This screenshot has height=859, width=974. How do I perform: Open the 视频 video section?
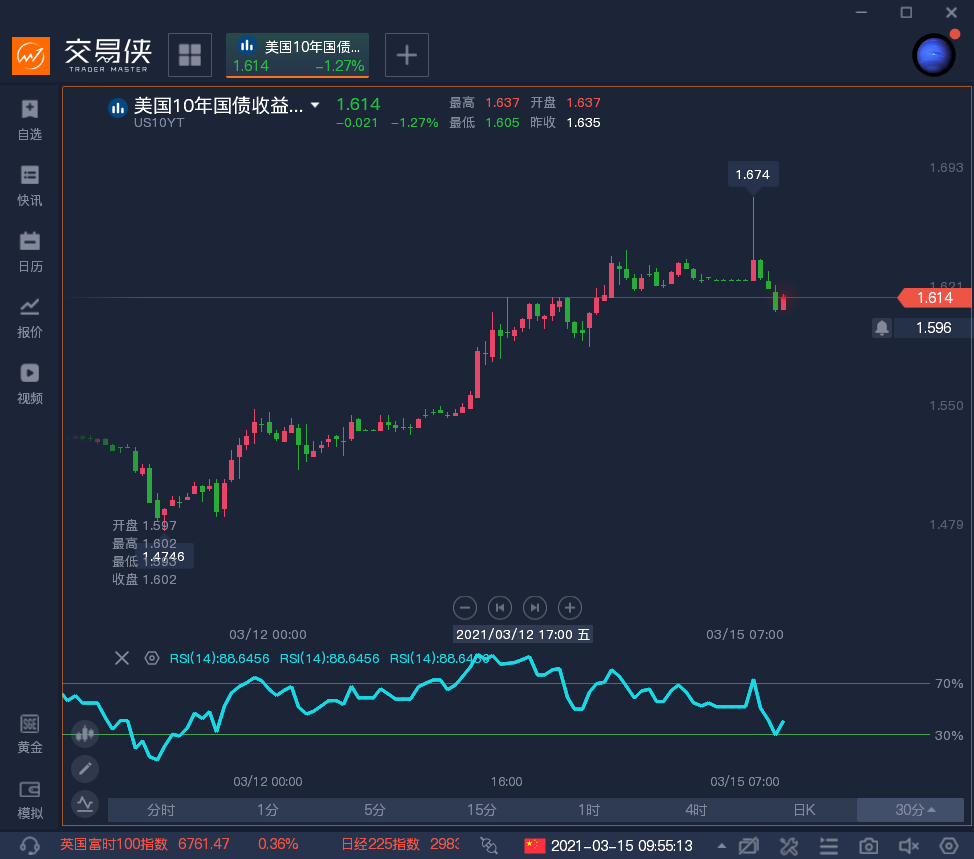pos(29,381)
